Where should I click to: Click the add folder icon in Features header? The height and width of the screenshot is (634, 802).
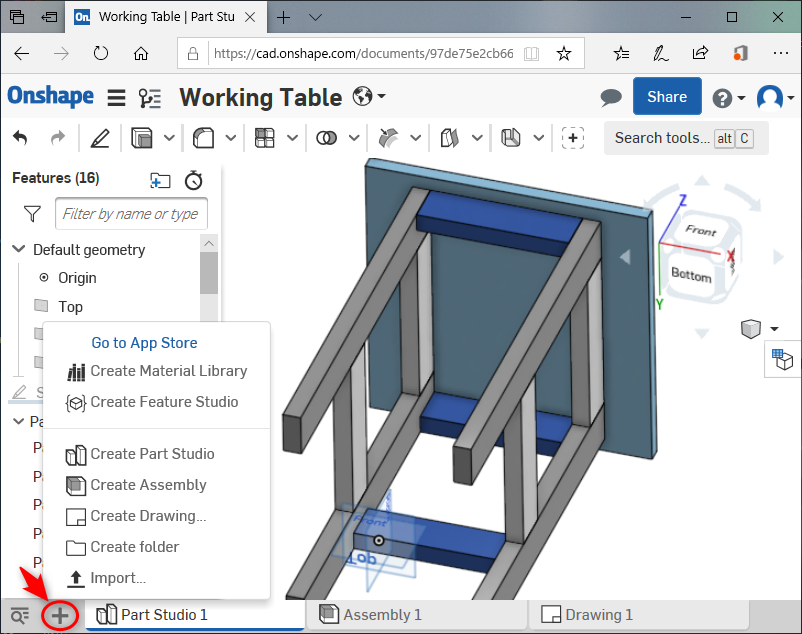click(160, 180)
